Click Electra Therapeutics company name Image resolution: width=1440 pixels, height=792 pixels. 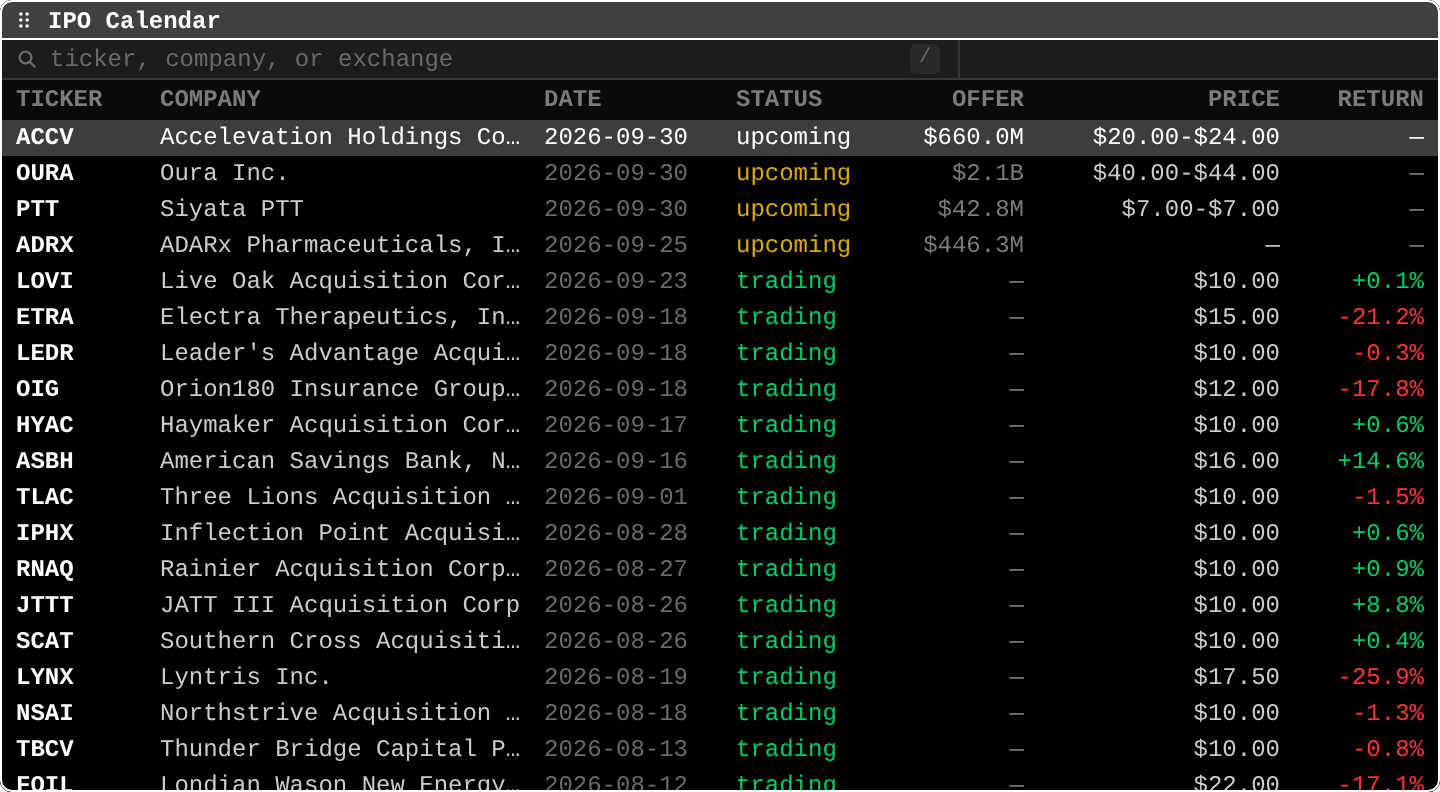pyautogui.click(x=340, y=317)
